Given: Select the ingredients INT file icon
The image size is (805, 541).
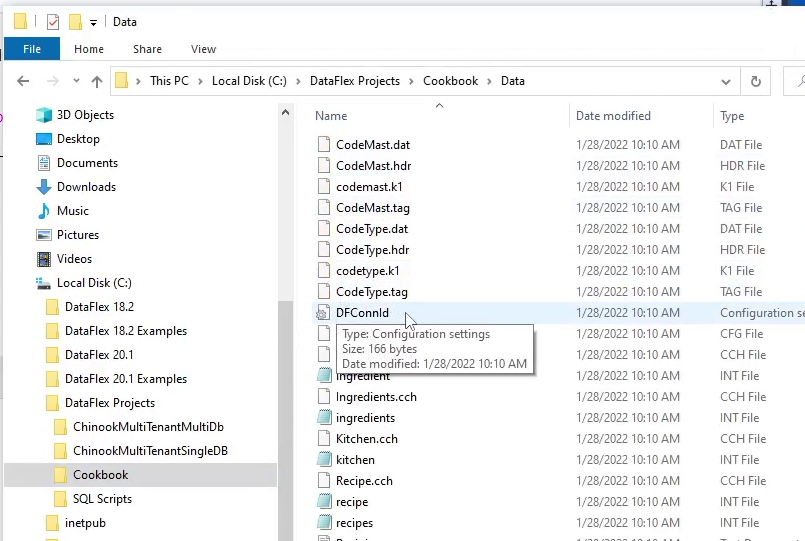Looking at the screenshot, I should click(324, 418).
